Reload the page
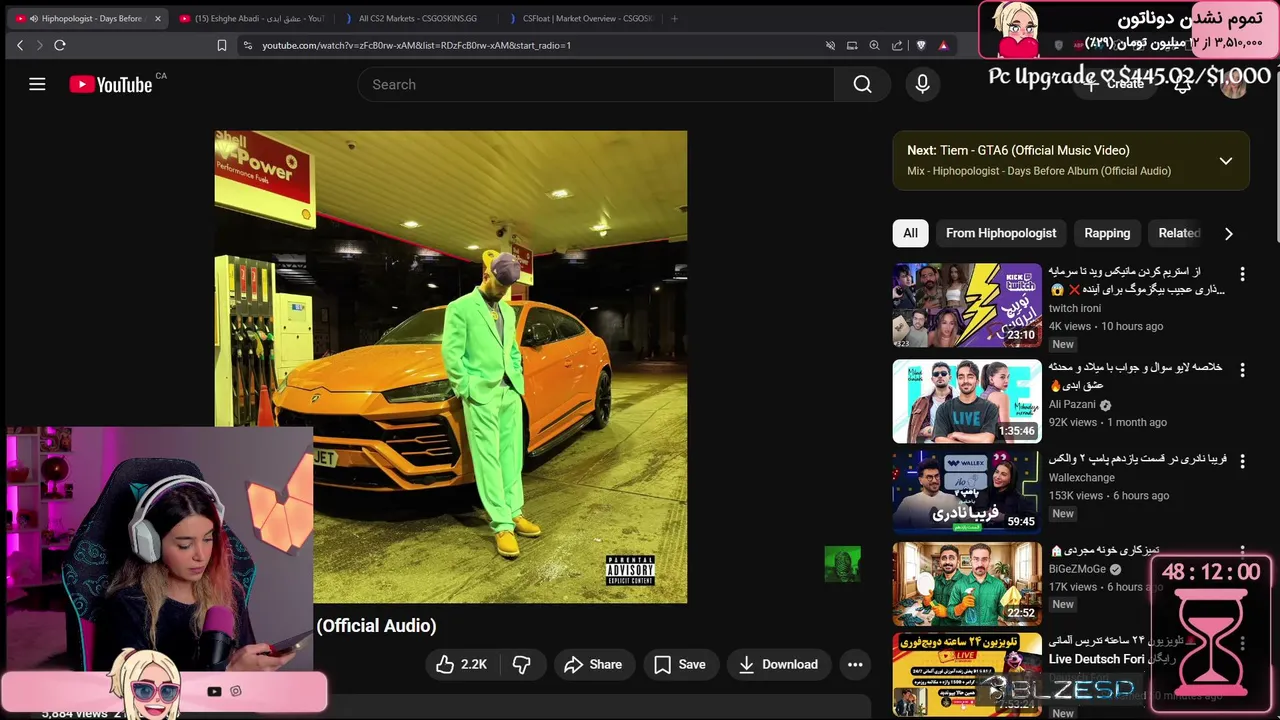The height and width of the screenshot is (720, 1280). 60,45
